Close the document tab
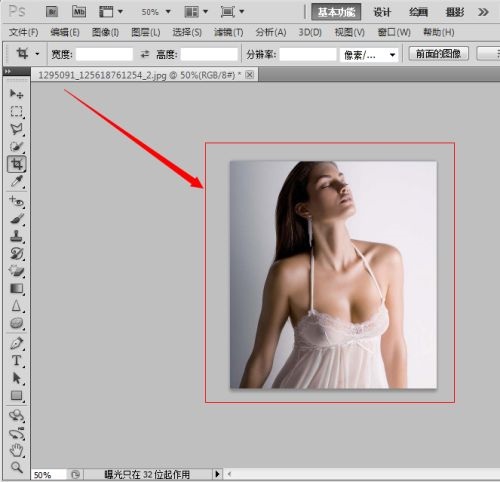The width and height of the screenshot is (500, 482). 249,75
